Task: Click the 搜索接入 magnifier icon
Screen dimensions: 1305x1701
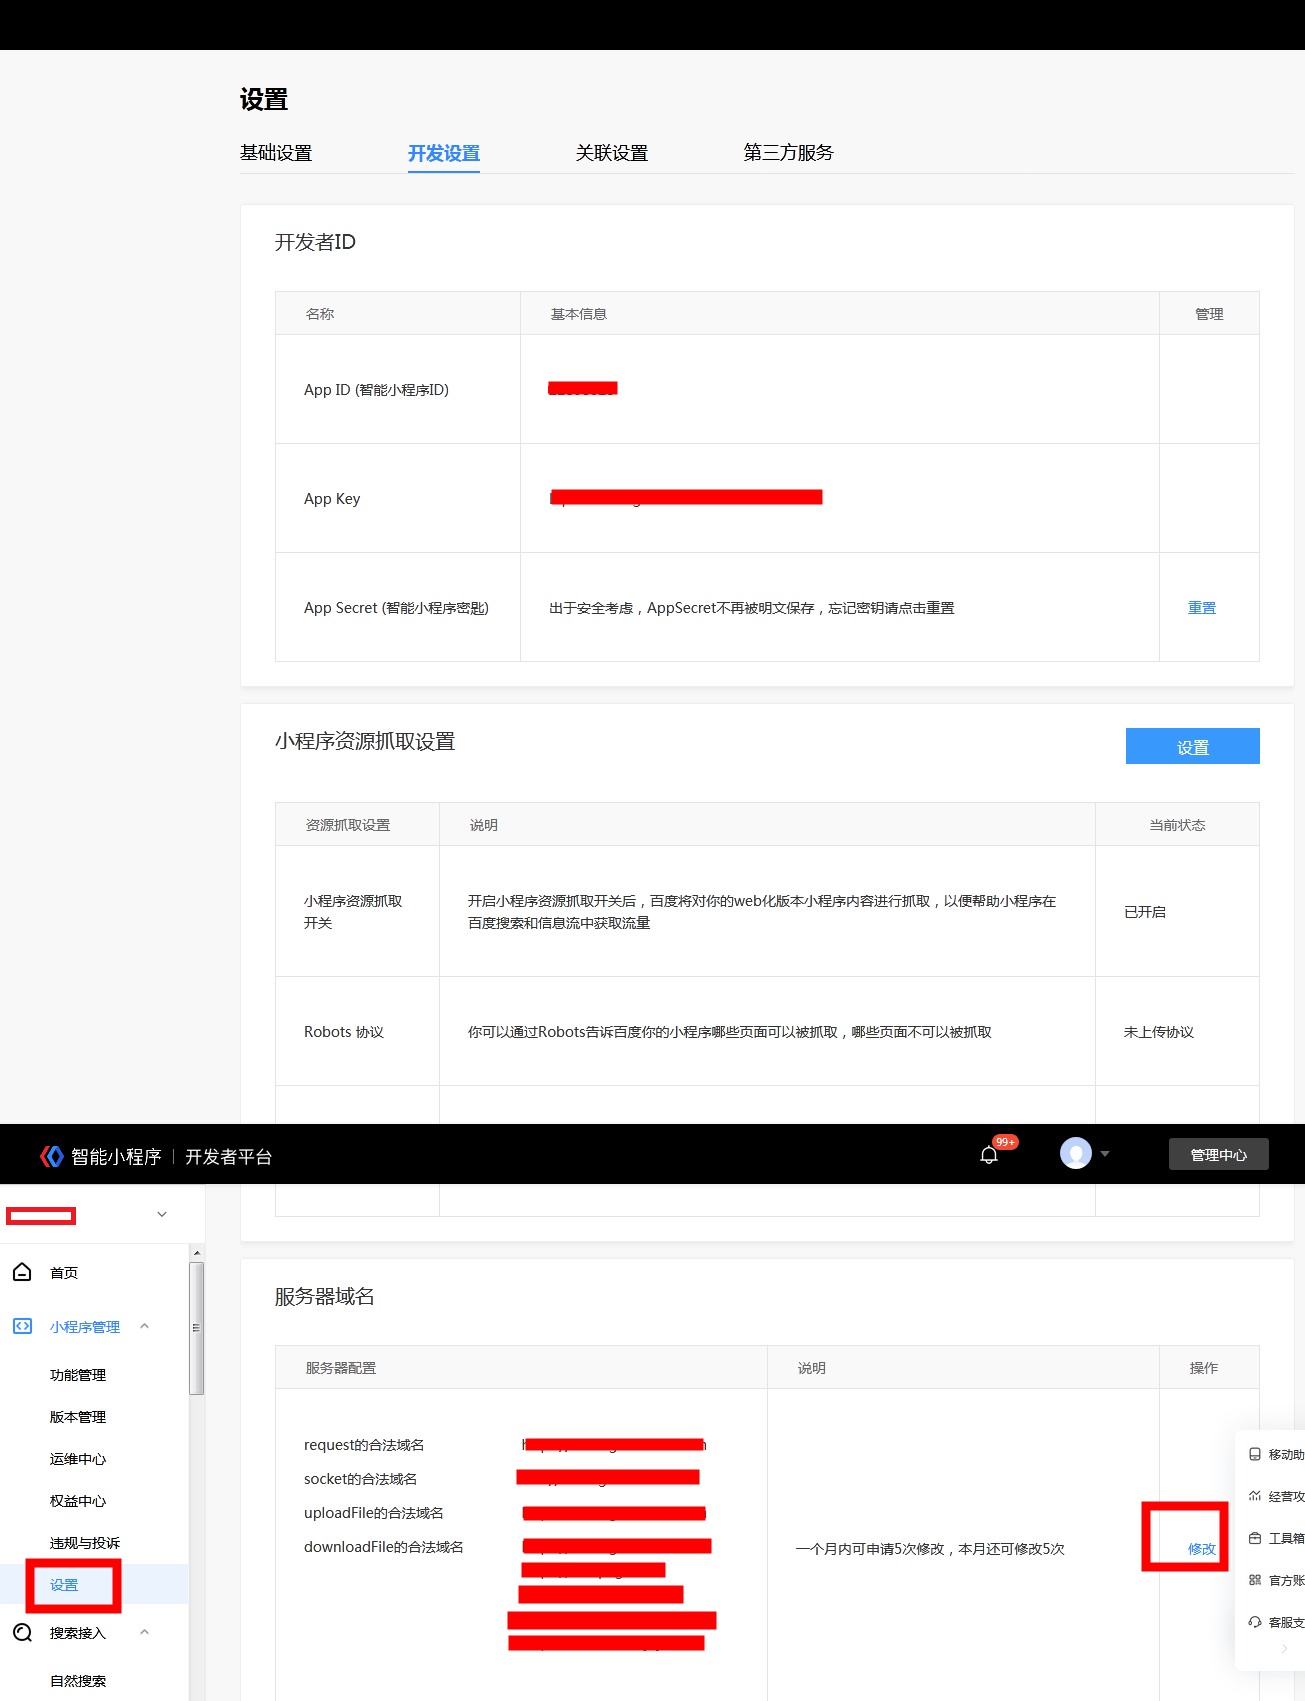Action: tap(22, 1632)
